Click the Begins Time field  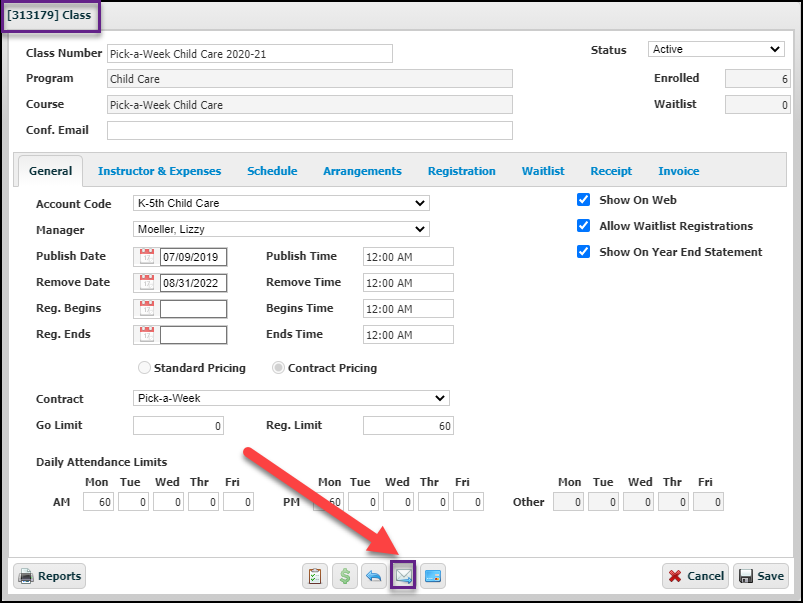pos(408,309)
